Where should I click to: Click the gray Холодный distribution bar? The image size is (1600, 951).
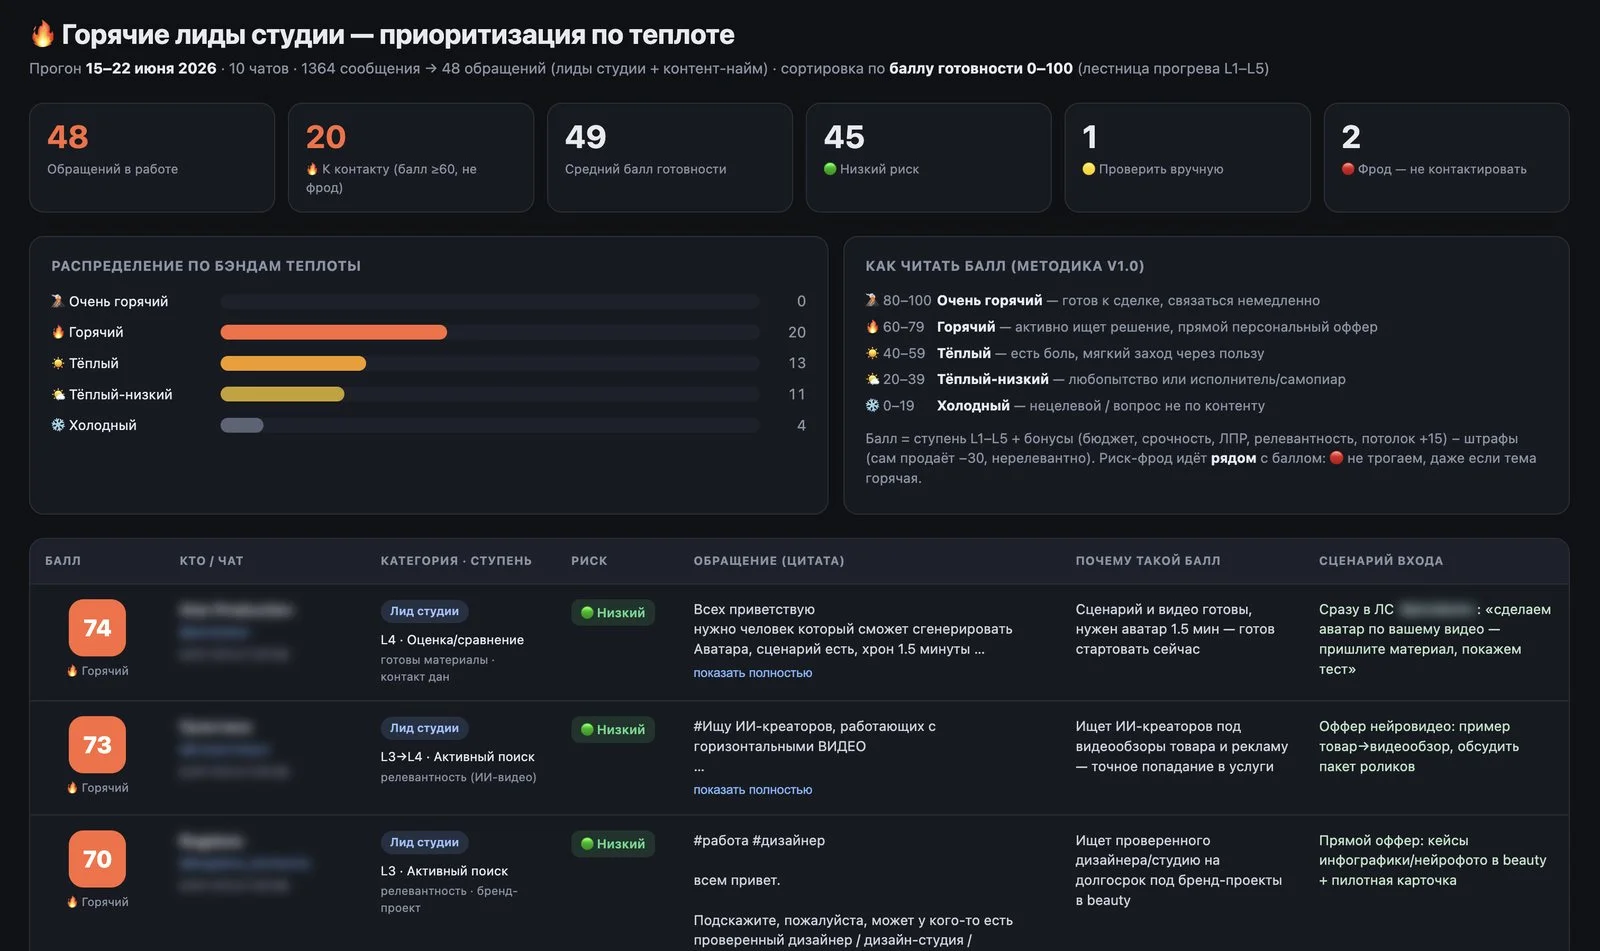pyautogui.click(x=242, y=425)
